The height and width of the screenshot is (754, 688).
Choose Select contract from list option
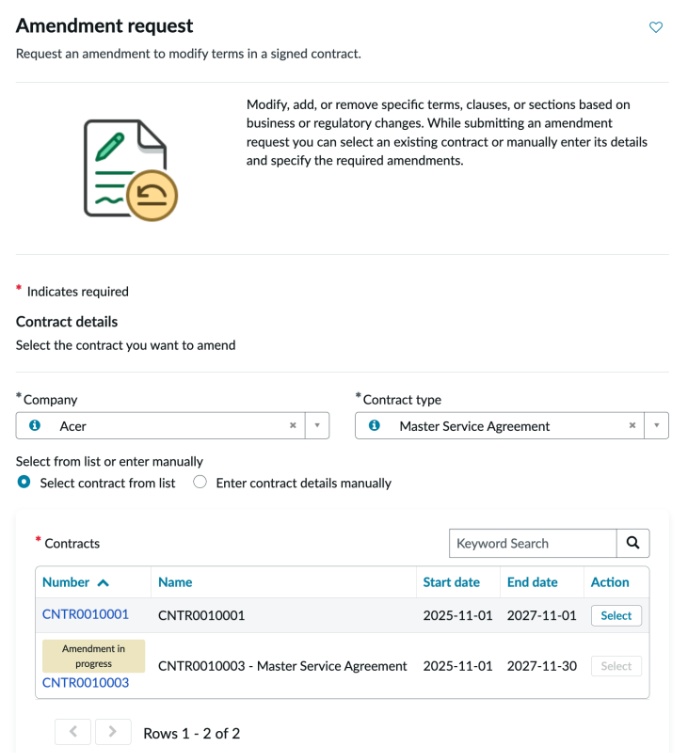24,482
